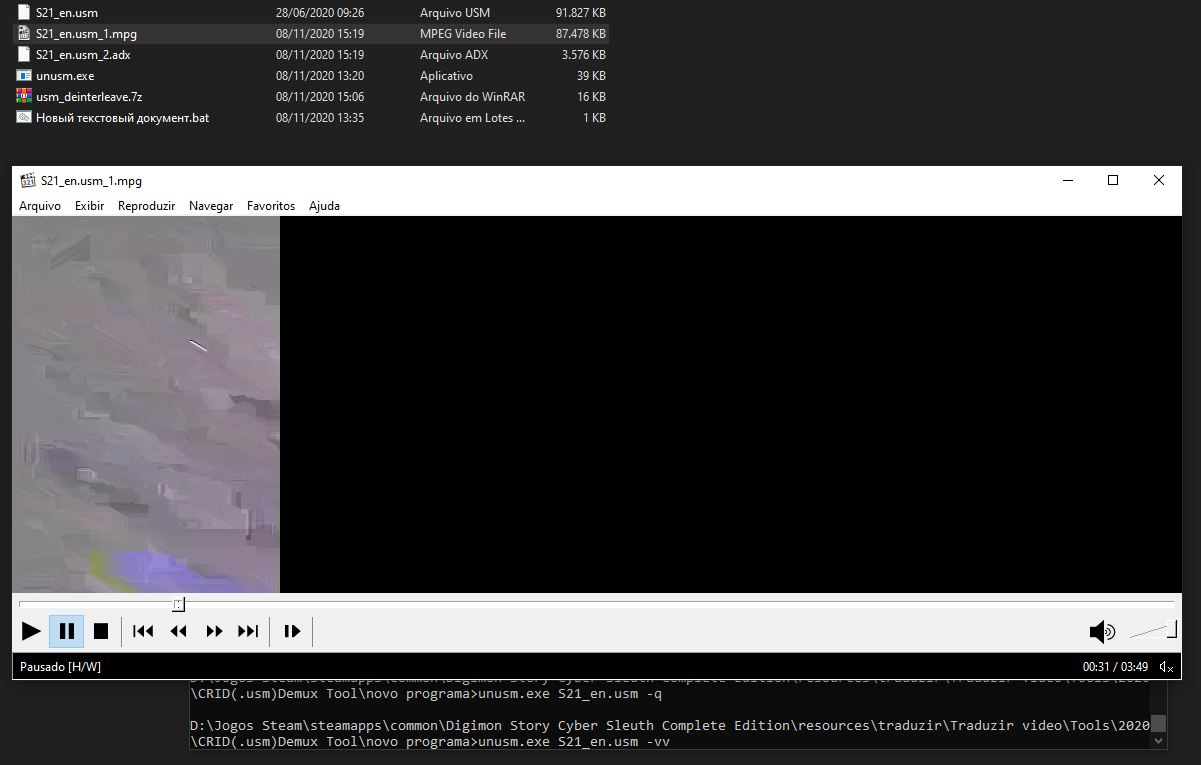Click the console line ending in -vv
This screenshot has height=765, width=1201.
(429, 742)
